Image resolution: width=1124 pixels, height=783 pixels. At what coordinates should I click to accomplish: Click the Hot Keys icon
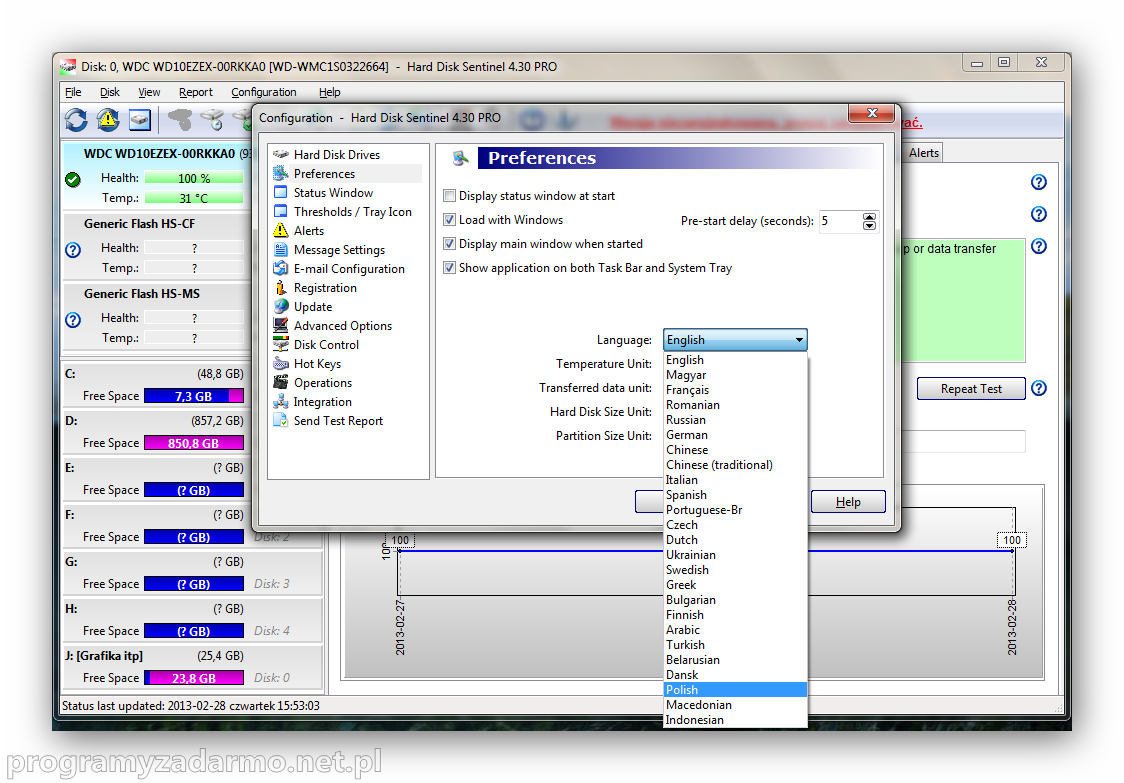[281, 364]
